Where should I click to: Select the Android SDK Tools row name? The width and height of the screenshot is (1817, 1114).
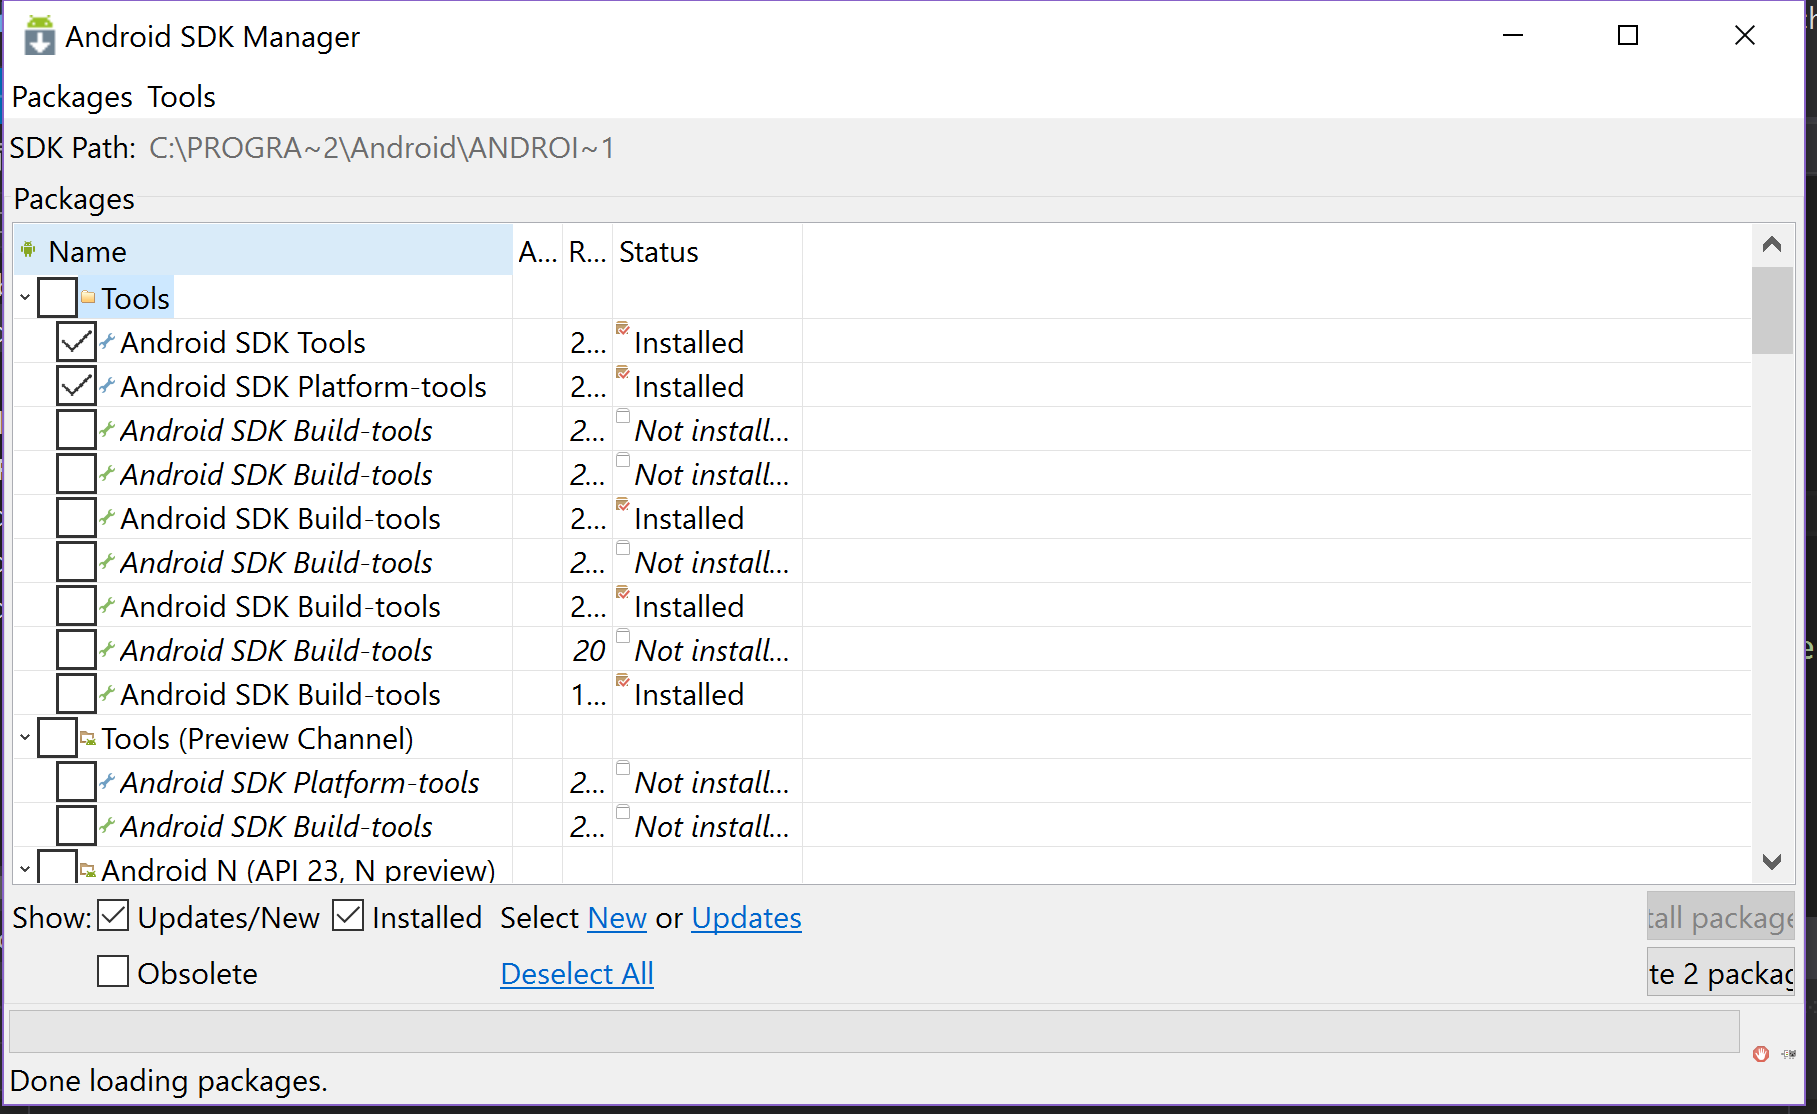(x=243, y=342)
